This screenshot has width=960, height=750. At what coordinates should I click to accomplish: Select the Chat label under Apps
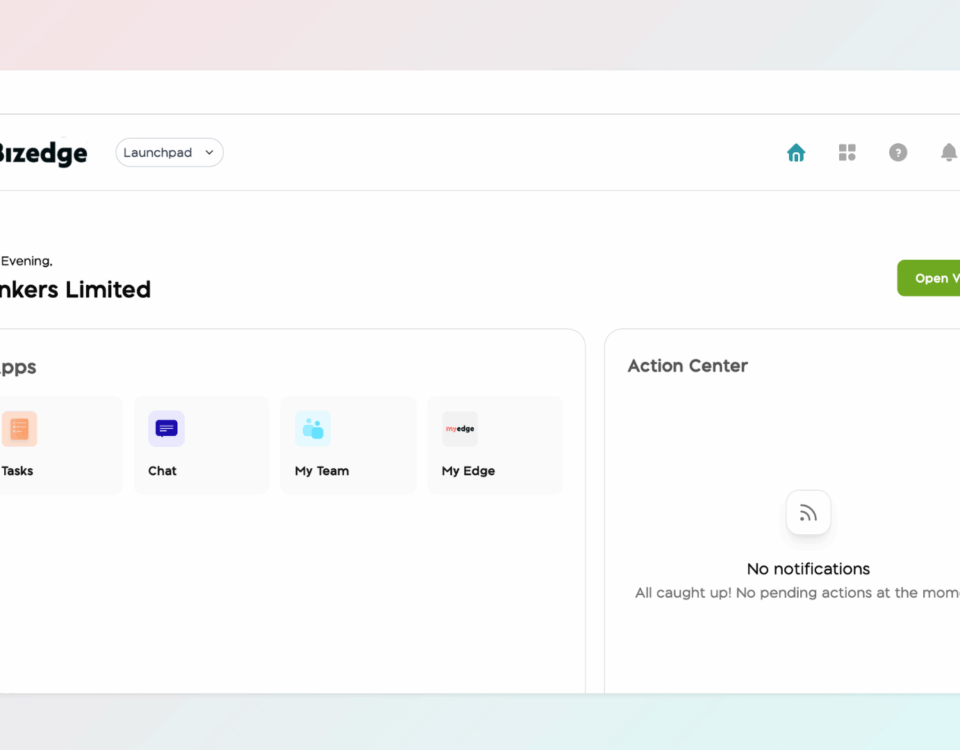162,471
